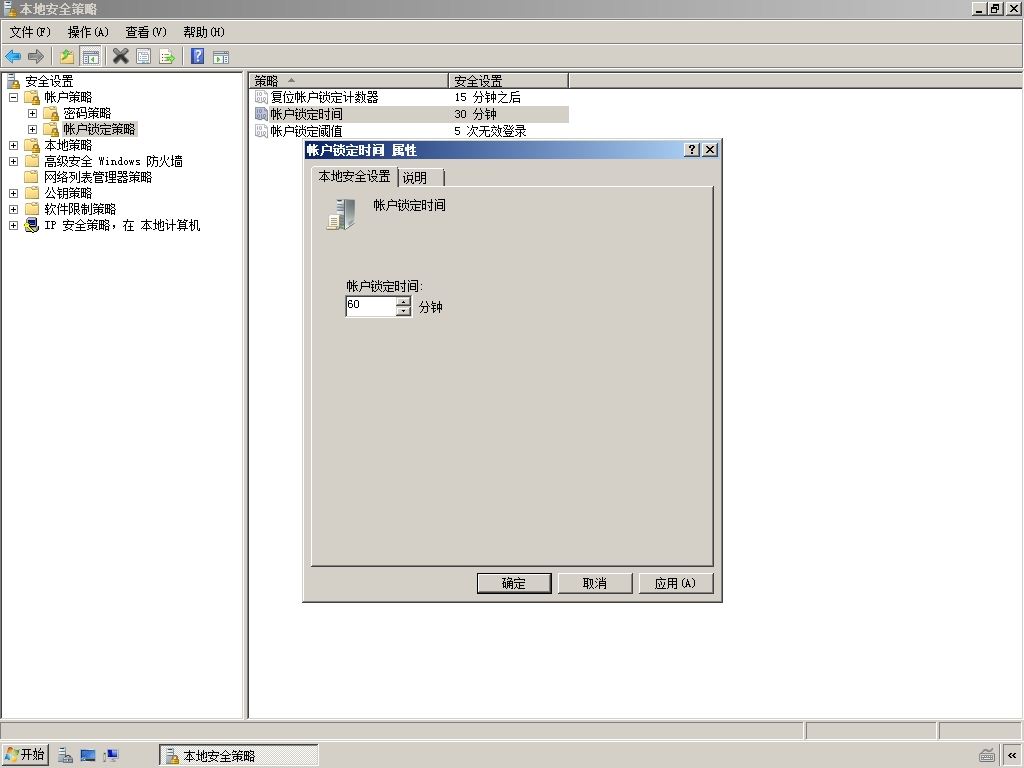The width and height of the screenshot is (1024, 768).
Task: Expand 高级安全 Windows 防火墙 node
Action: click(x=13, y=161)
